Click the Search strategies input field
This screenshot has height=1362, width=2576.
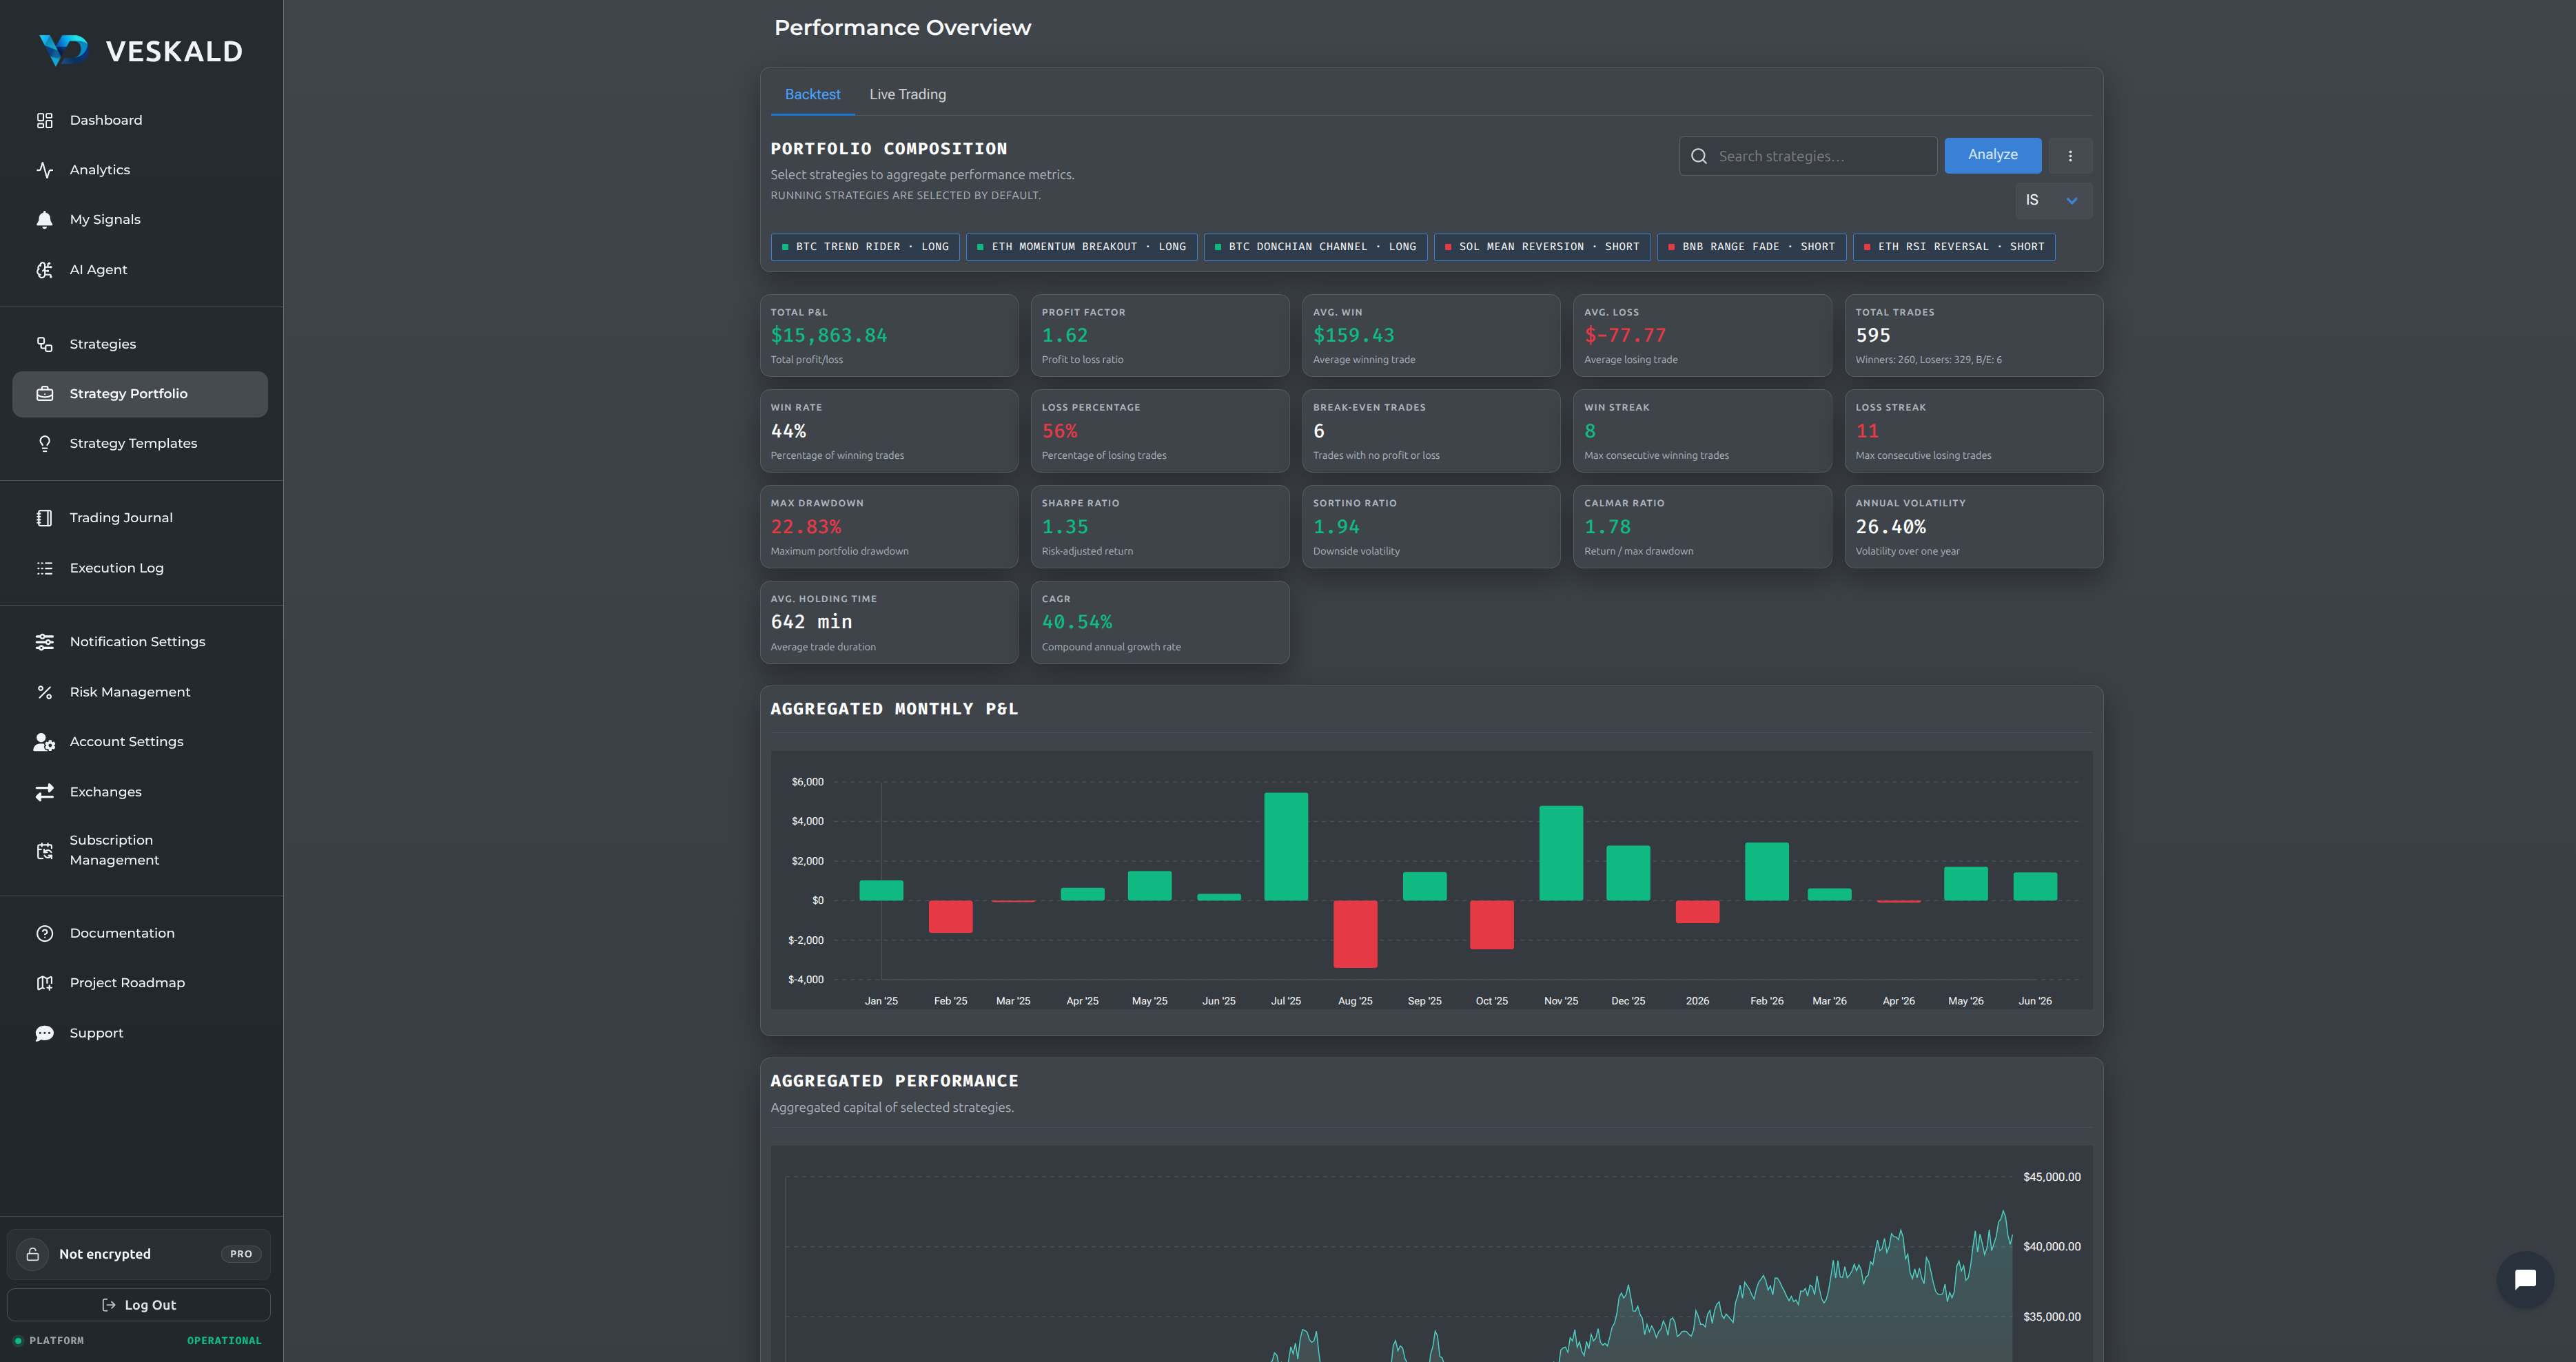[x=1808, y=156]
